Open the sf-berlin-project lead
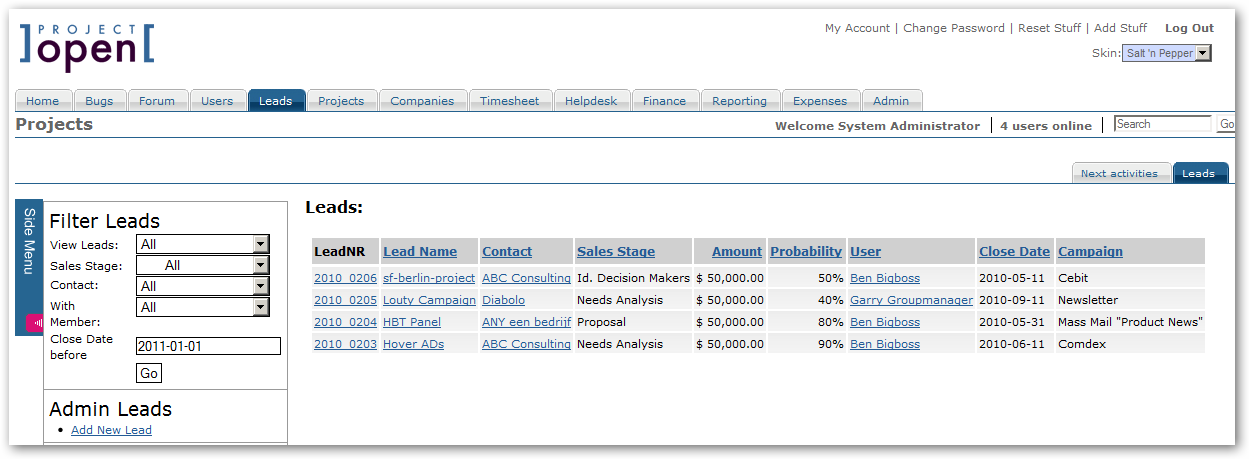 coord(429,278)
